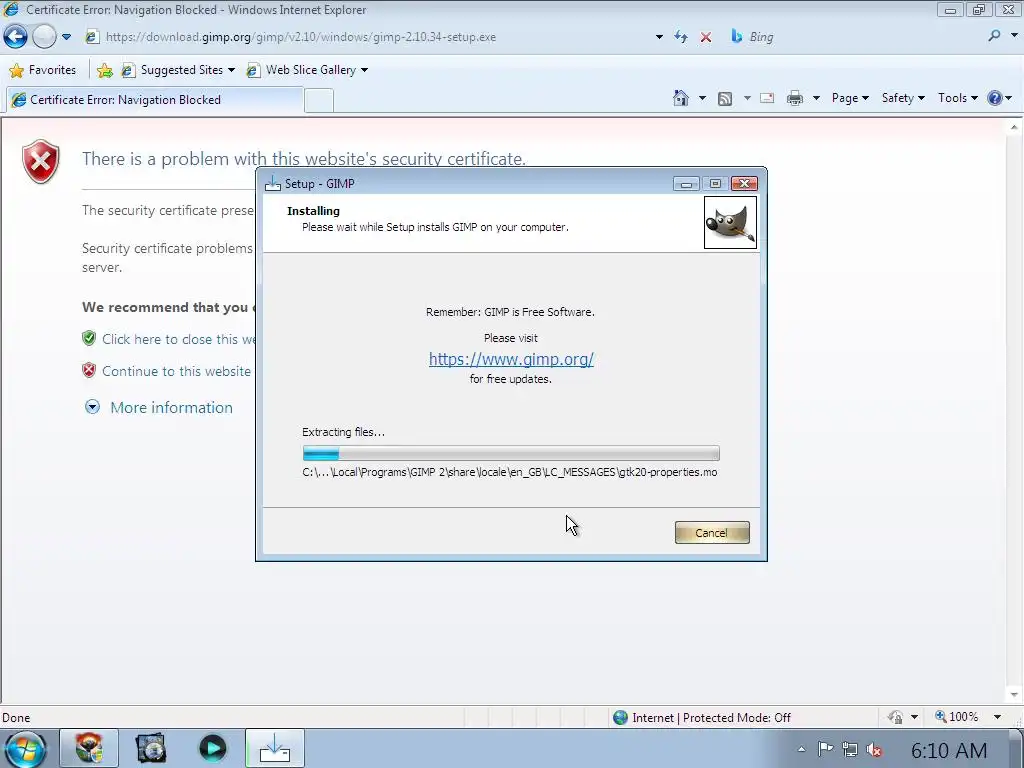Click the search magnifier icon

[994, 37]
